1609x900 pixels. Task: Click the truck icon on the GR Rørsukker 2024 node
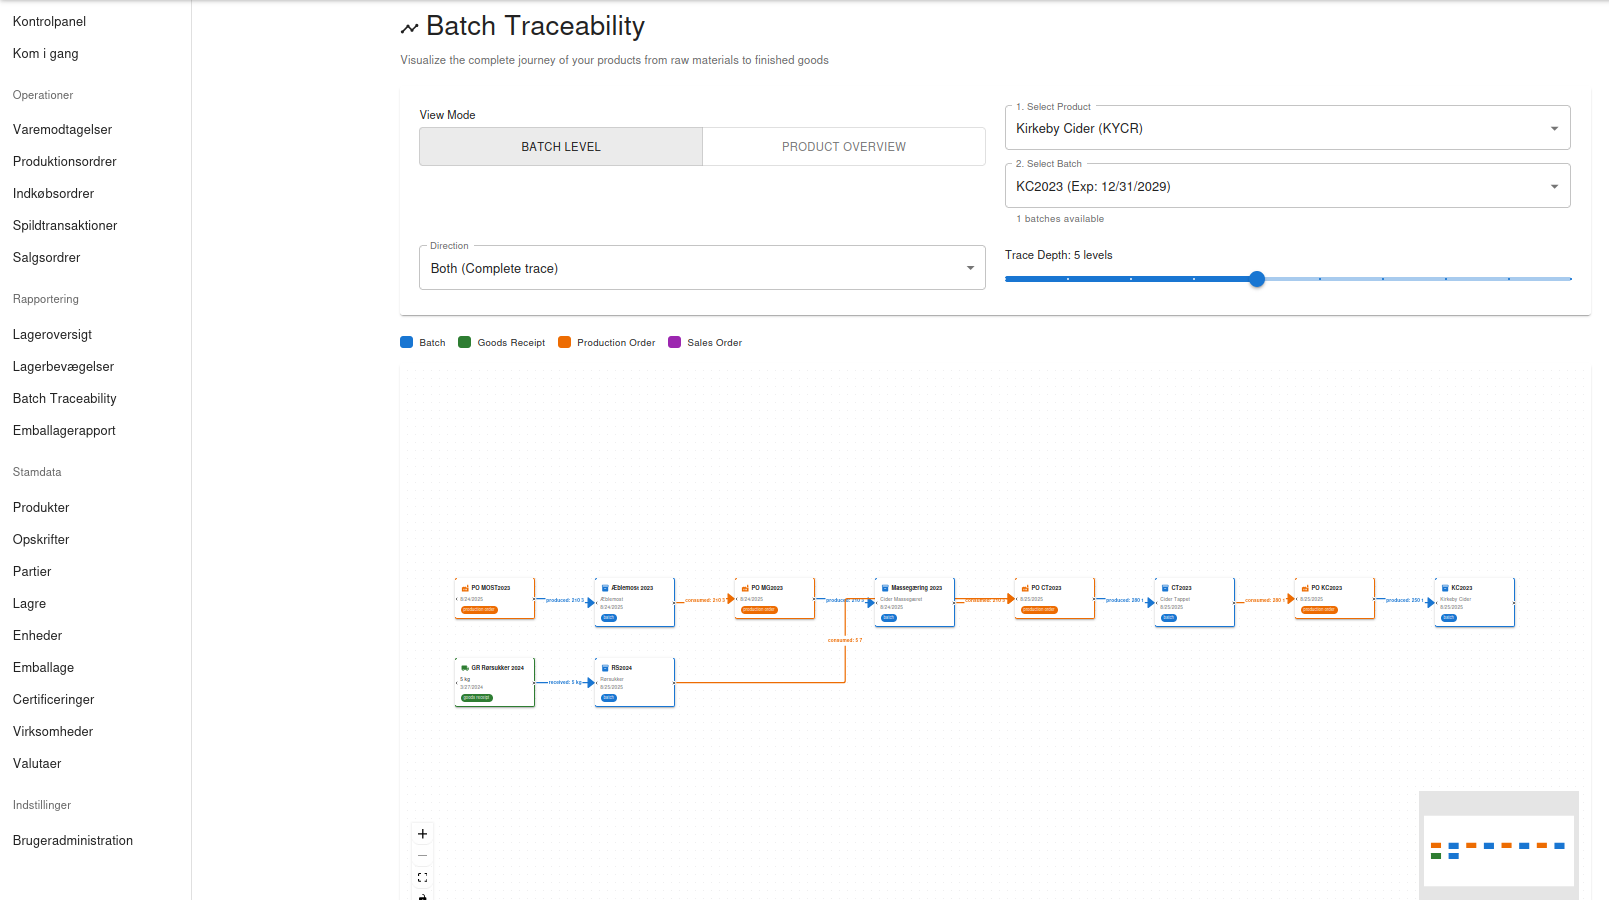[x=465, y=668]
